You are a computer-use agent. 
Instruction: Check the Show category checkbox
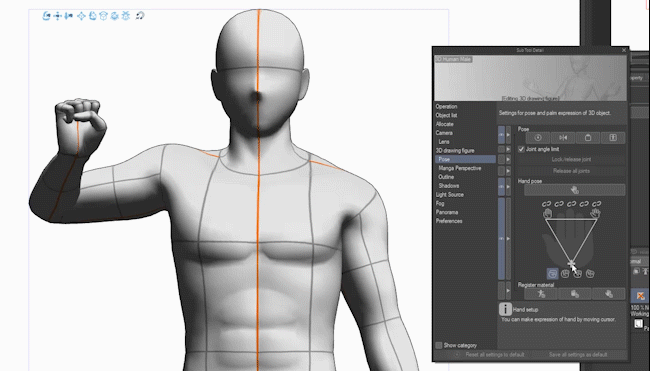[x=439, y=345]
